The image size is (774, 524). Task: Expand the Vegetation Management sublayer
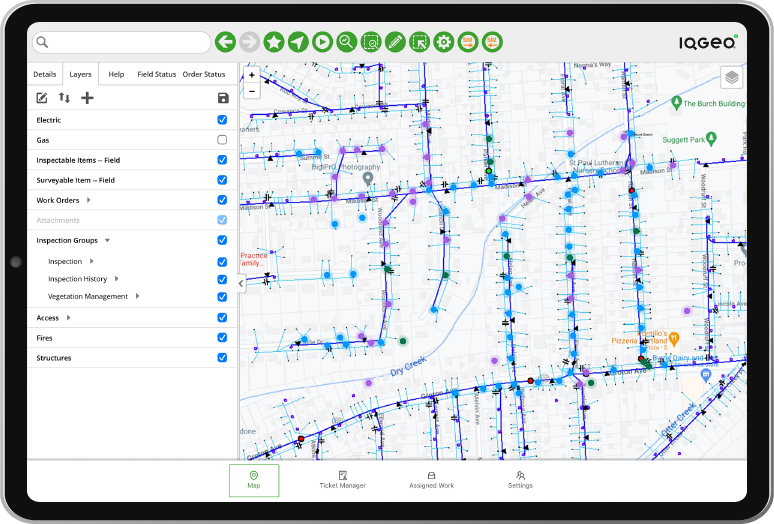click(137, 296)
